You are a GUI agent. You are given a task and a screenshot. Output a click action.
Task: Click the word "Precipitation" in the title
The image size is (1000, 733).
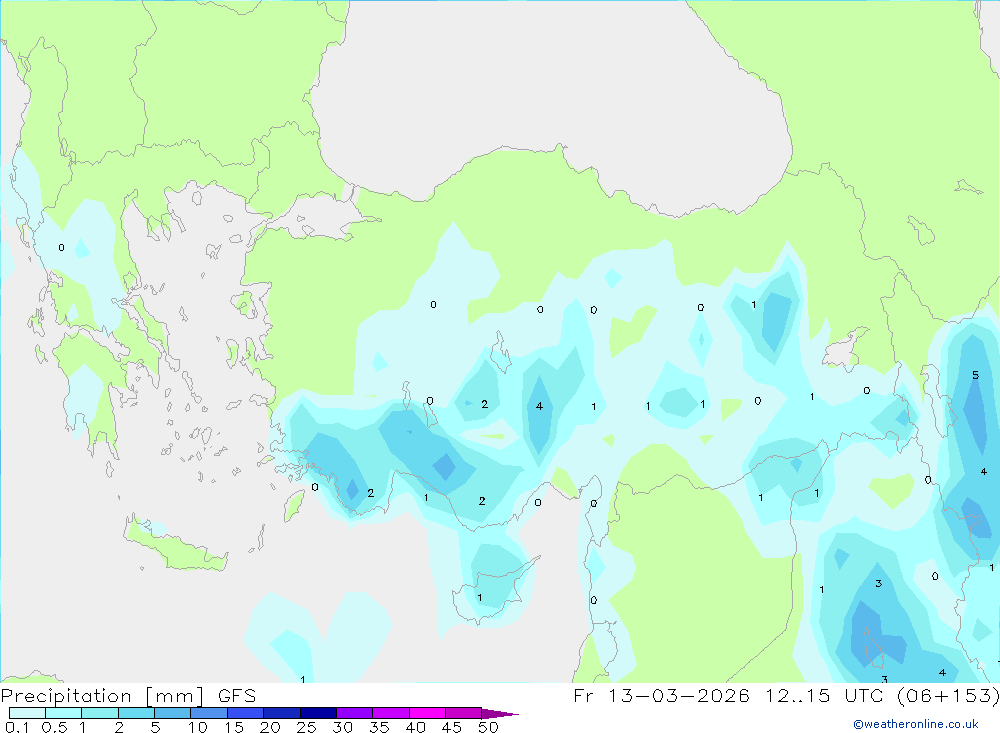tap(66, 695)
